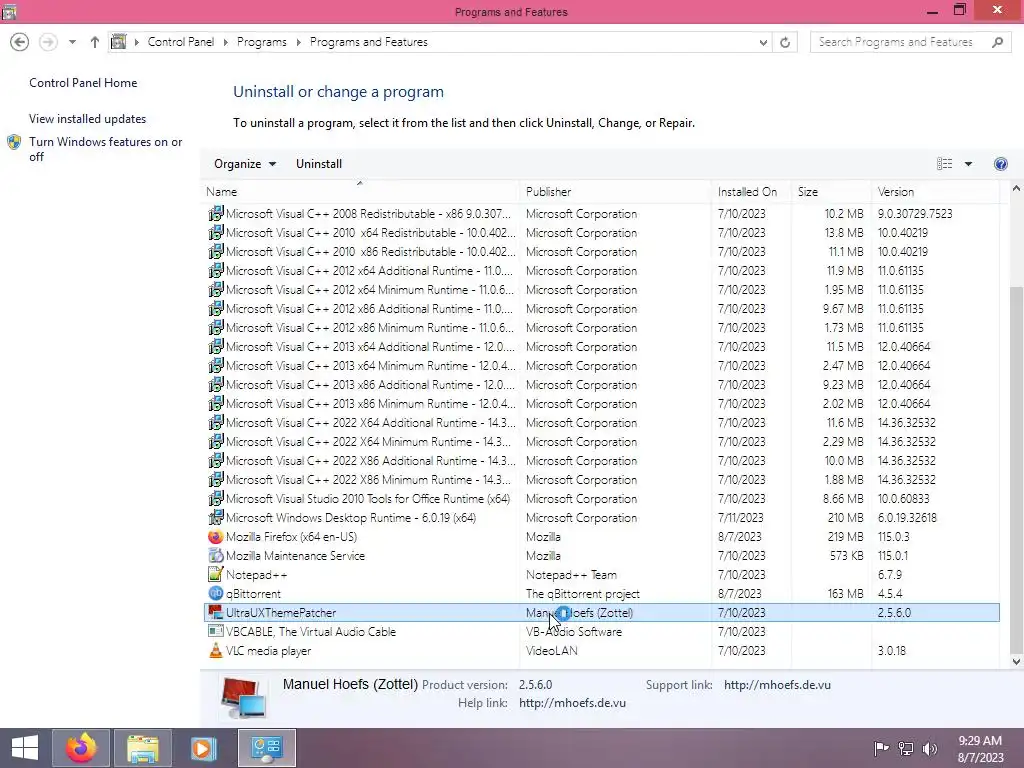
Task: Sort by the Name column header
Action: pos(360,191)
